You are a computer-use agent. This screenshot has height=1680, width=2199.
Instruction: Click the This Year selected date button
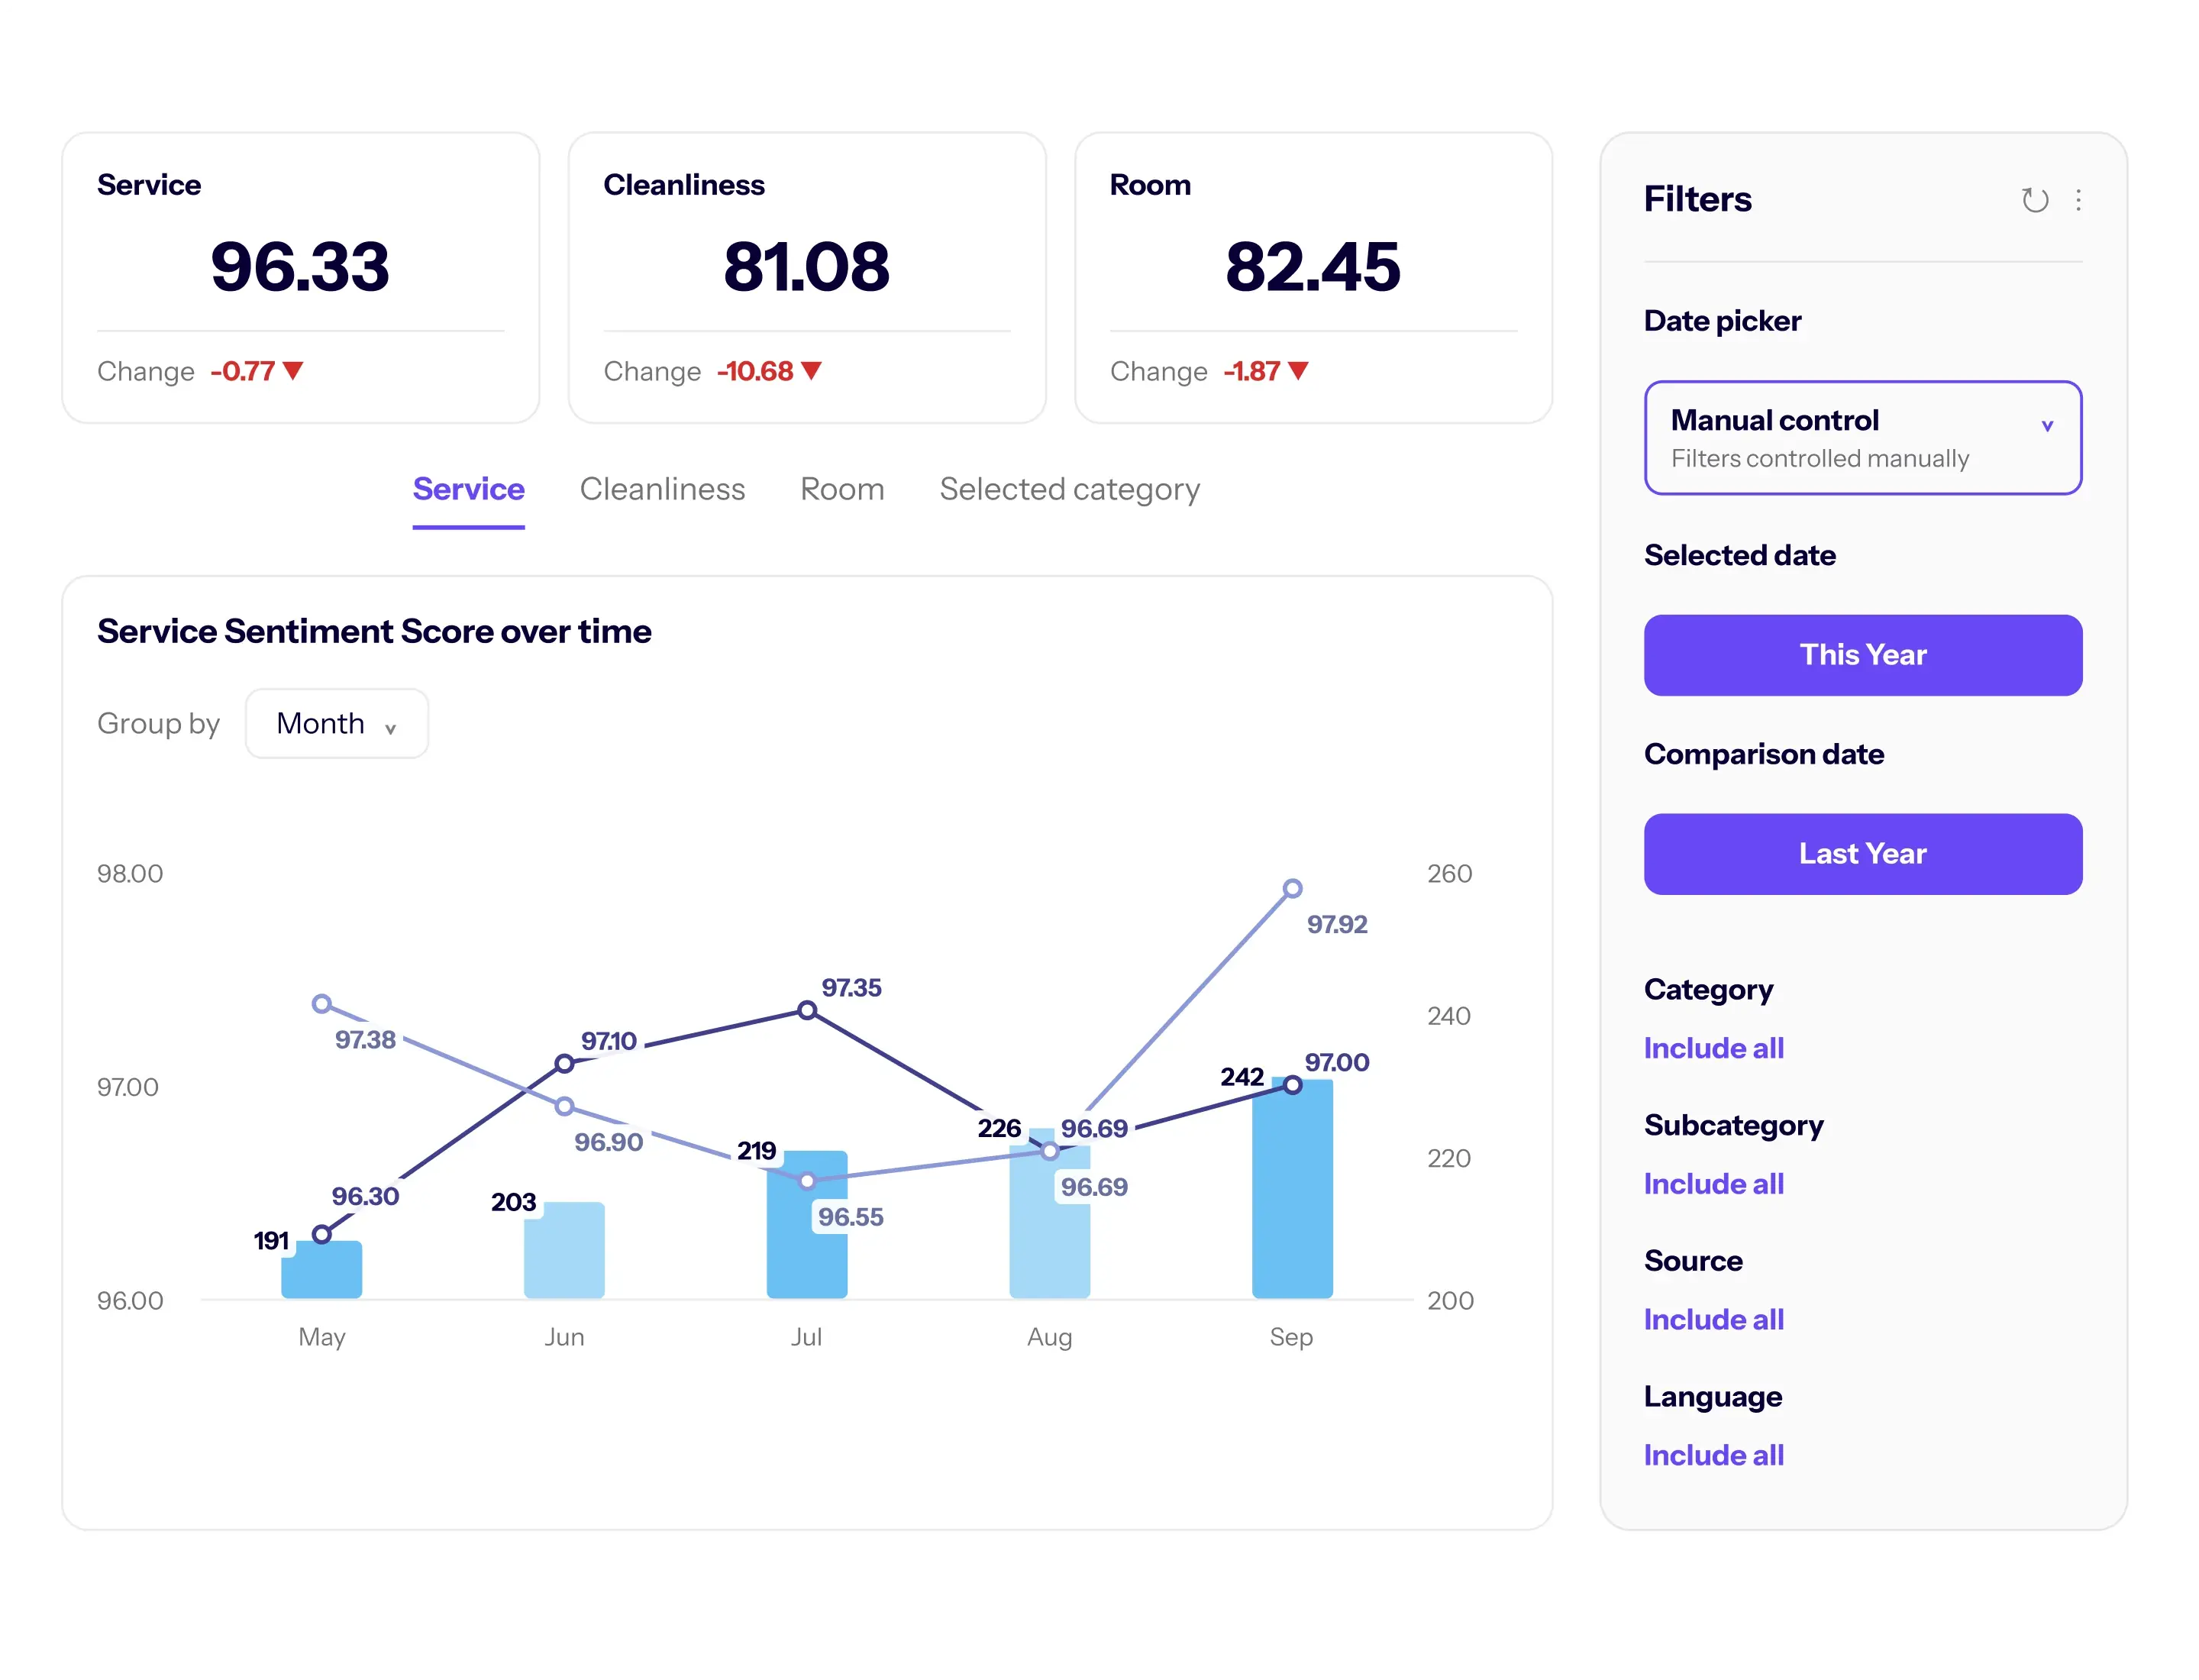point(1862,655)
